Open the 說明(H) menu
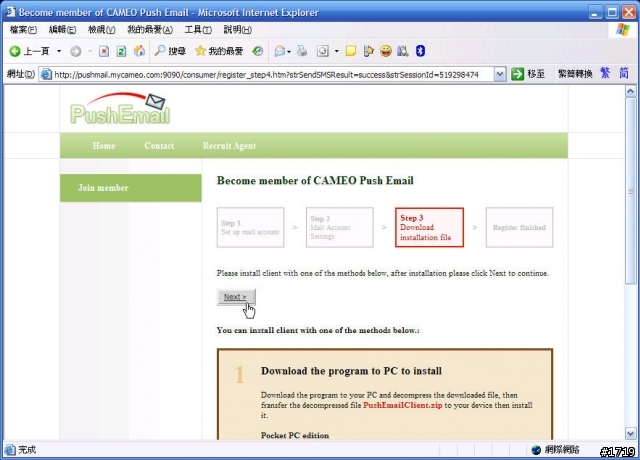Viewport: 640px width, 460px height. pos(237,30)
